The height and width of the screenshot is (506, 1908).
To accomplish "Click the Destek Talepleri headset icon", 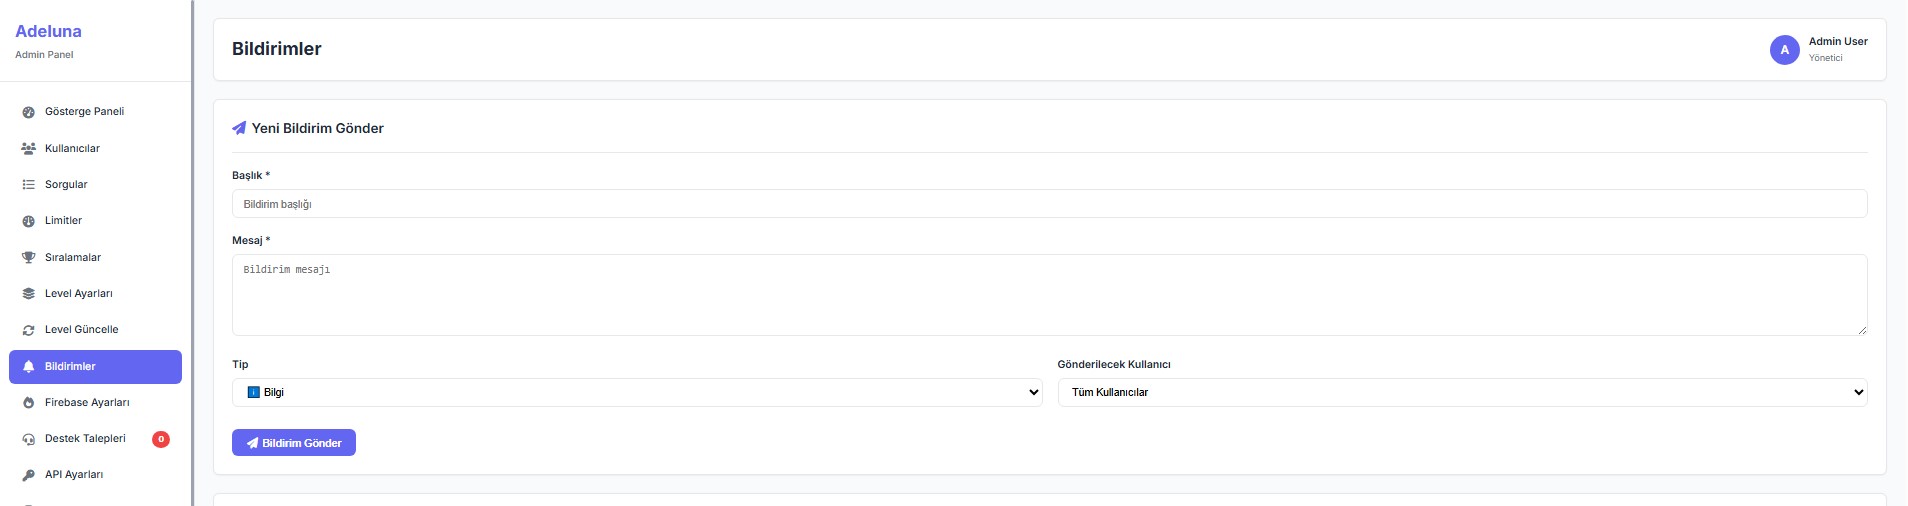I will 28,439.
